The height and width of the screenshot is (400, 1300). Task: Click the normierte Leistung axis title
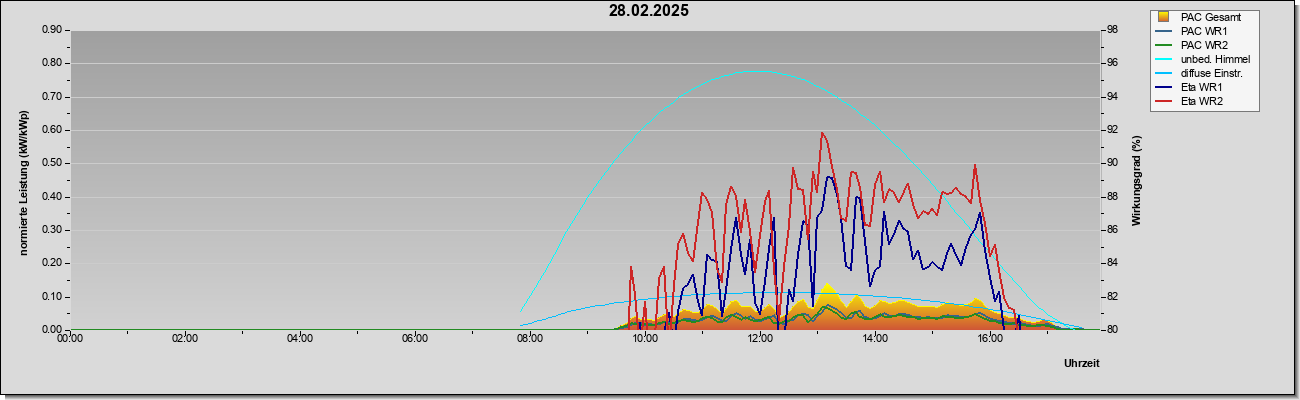24,180
